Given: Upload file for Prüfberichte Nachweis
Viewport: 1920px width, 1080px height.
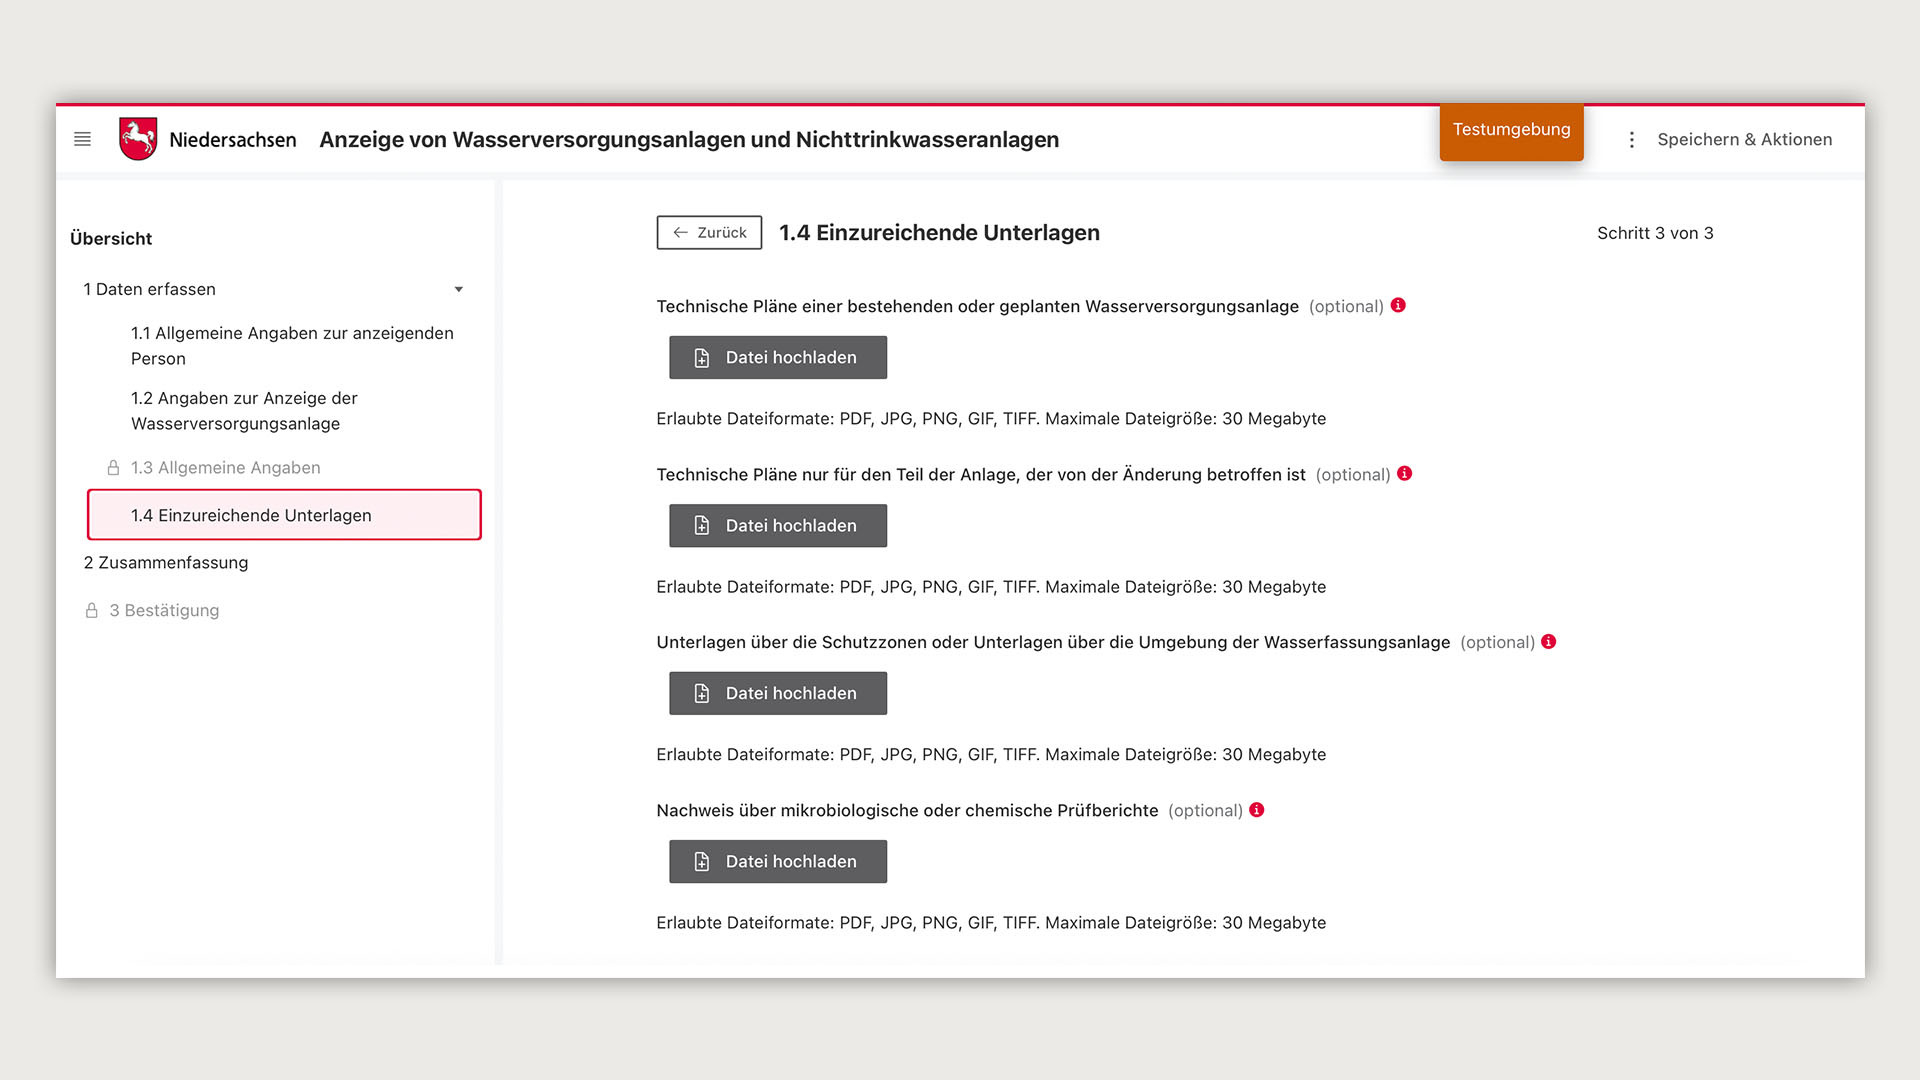Looking at the screenshot, I should click(777, 861).
